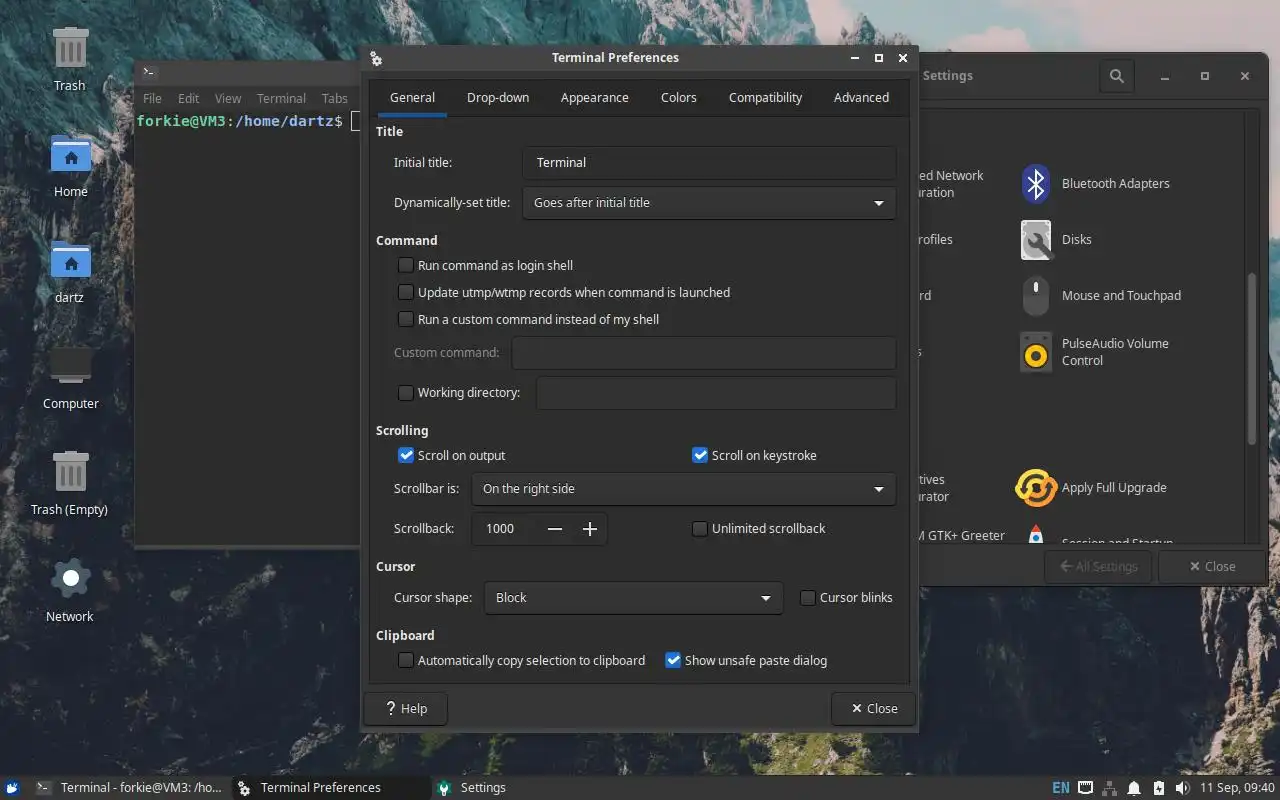Open the Dynamically-set title dropdown
Screen dimensions: 1280x800
tap(709, 203)
